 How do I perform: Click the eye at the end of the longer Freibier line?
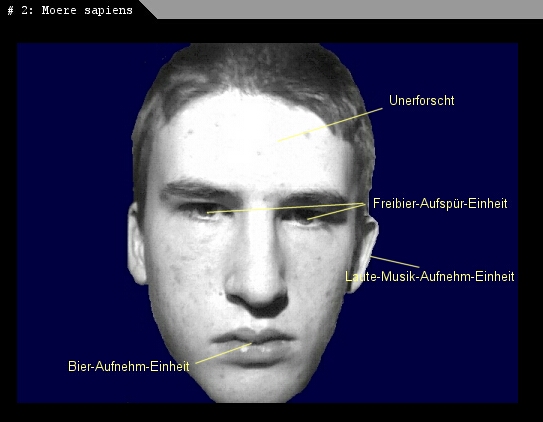point(204,212)
